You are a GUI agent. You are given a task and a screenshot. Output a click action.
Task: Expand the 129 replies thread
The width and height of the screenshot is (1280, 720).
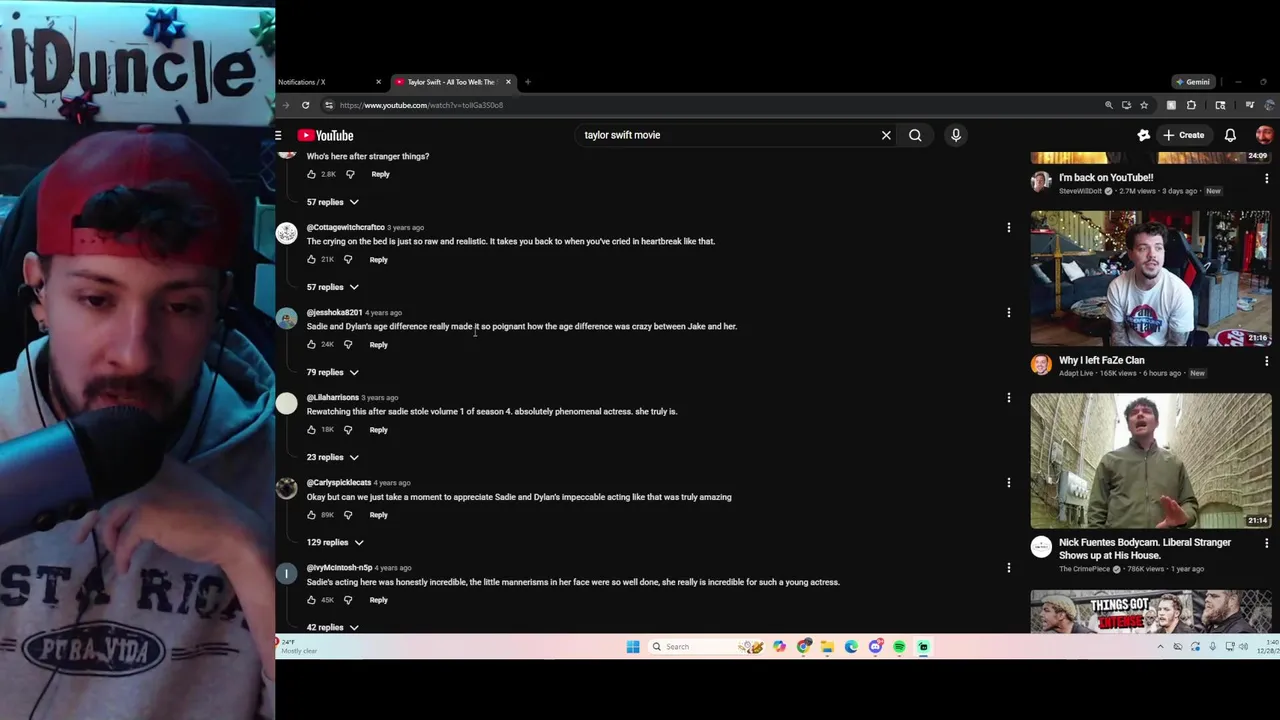[x=334, y=542]
